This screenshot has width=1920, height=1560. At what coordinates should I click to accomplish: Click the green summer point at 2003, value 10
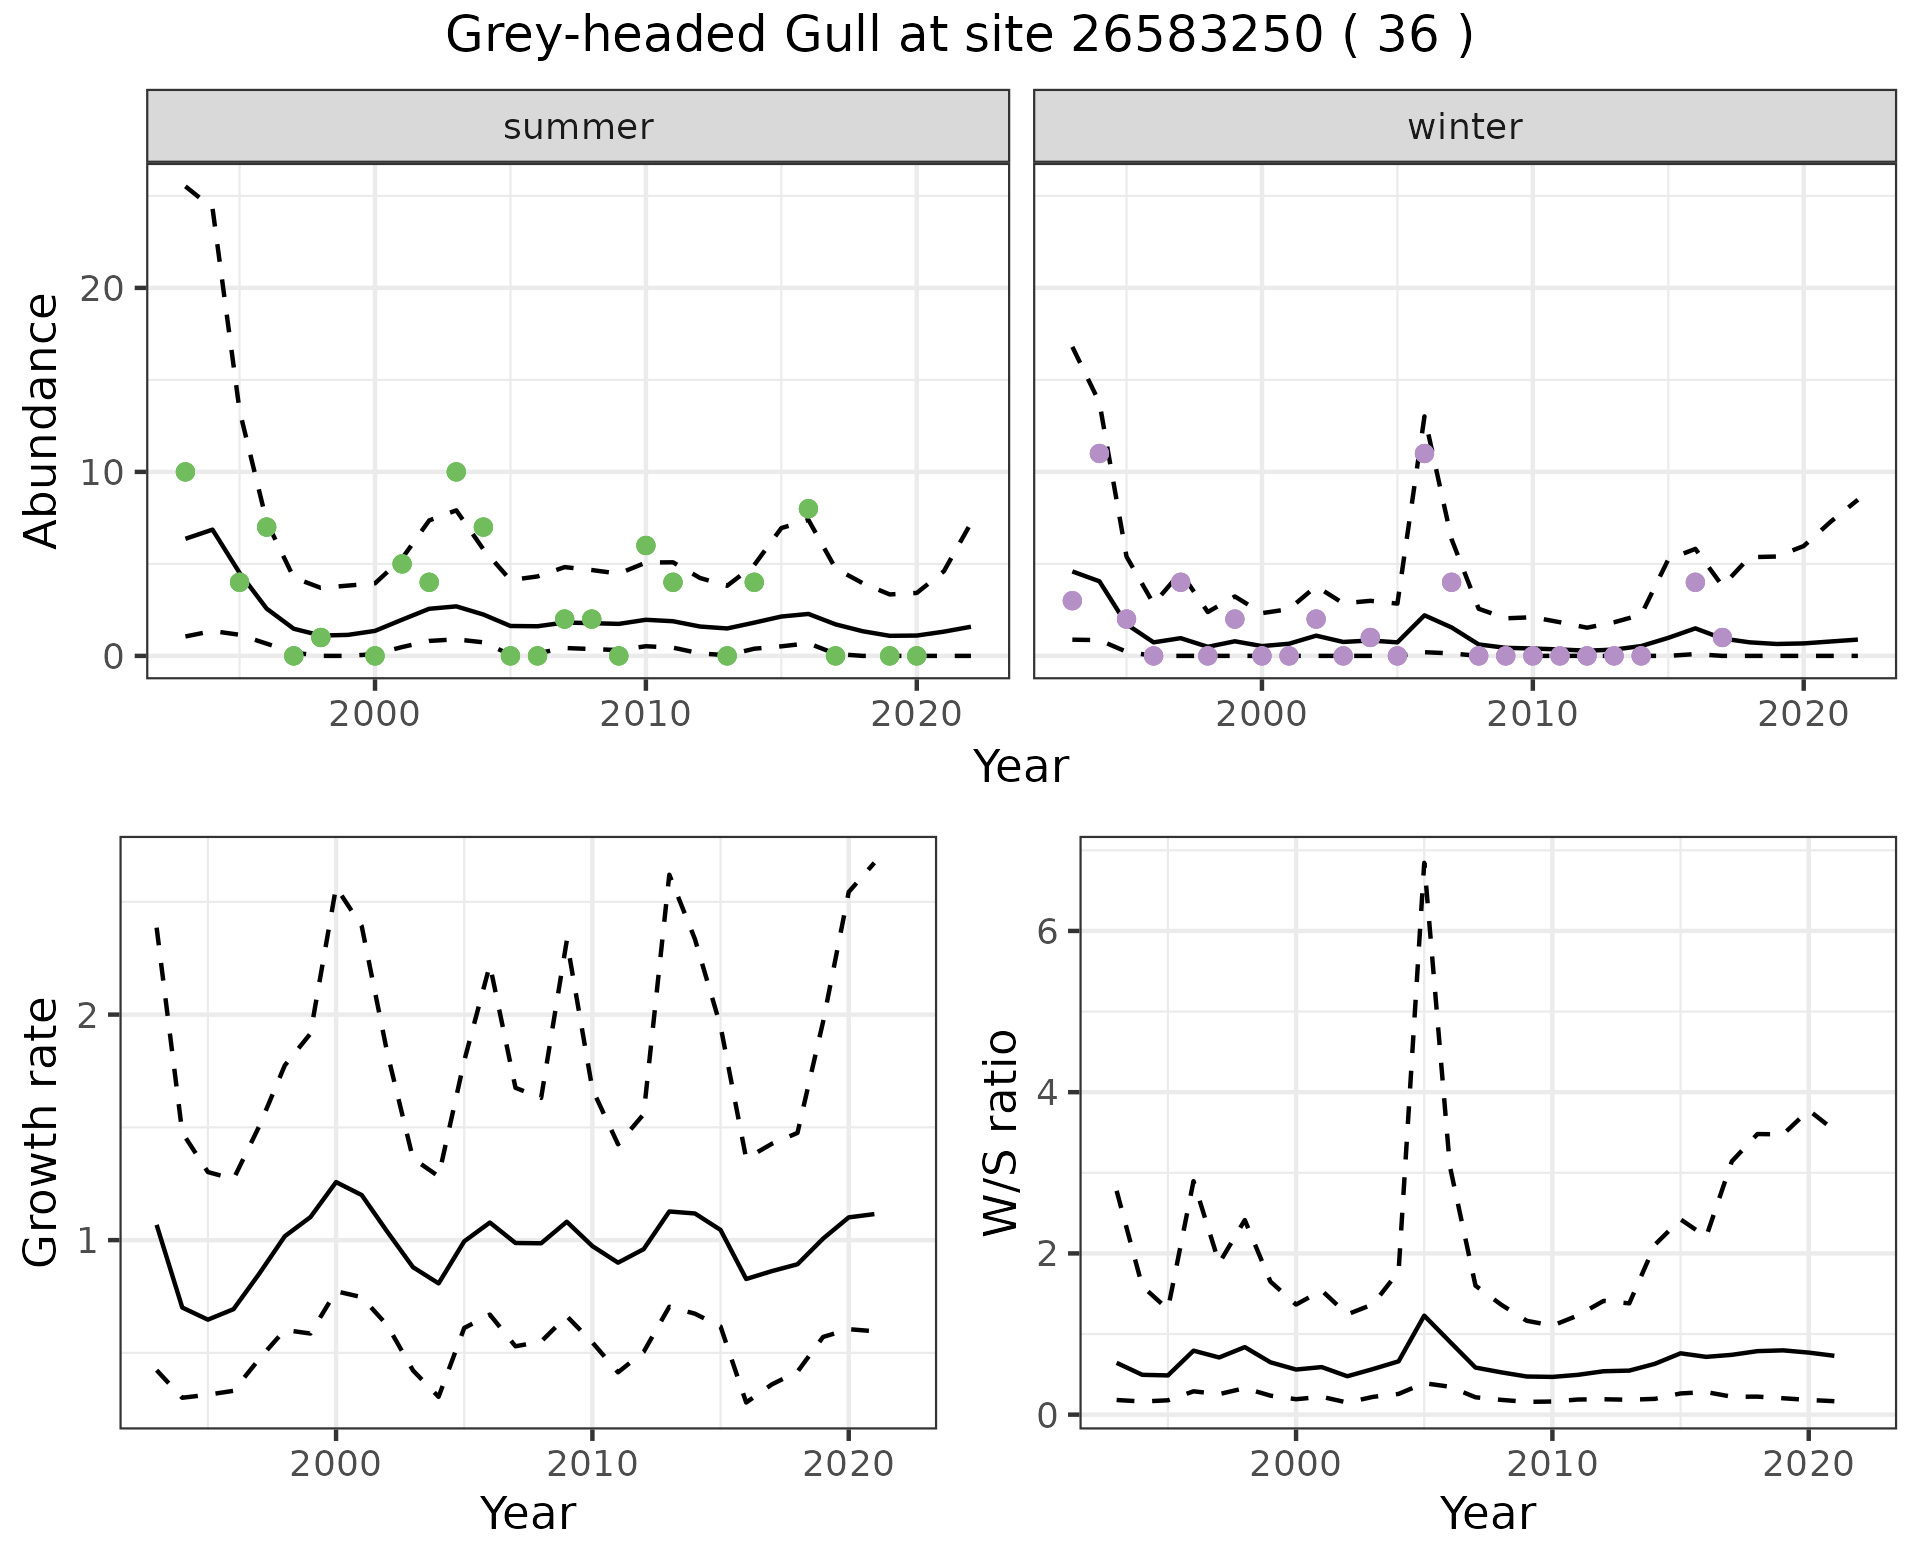pyautogui.click(x=456, y=472)
